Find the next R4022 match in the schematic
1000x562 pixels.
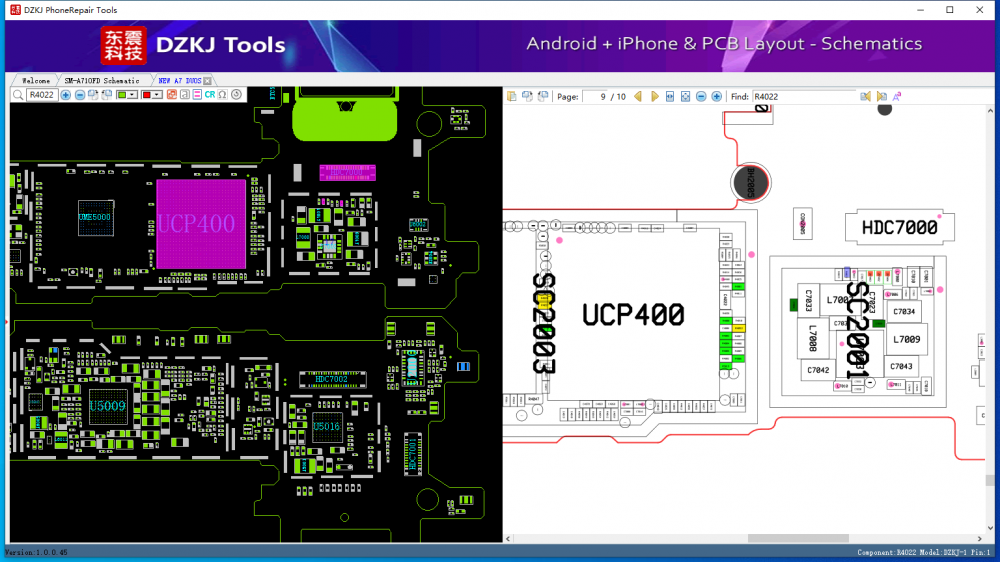(881, 97)
